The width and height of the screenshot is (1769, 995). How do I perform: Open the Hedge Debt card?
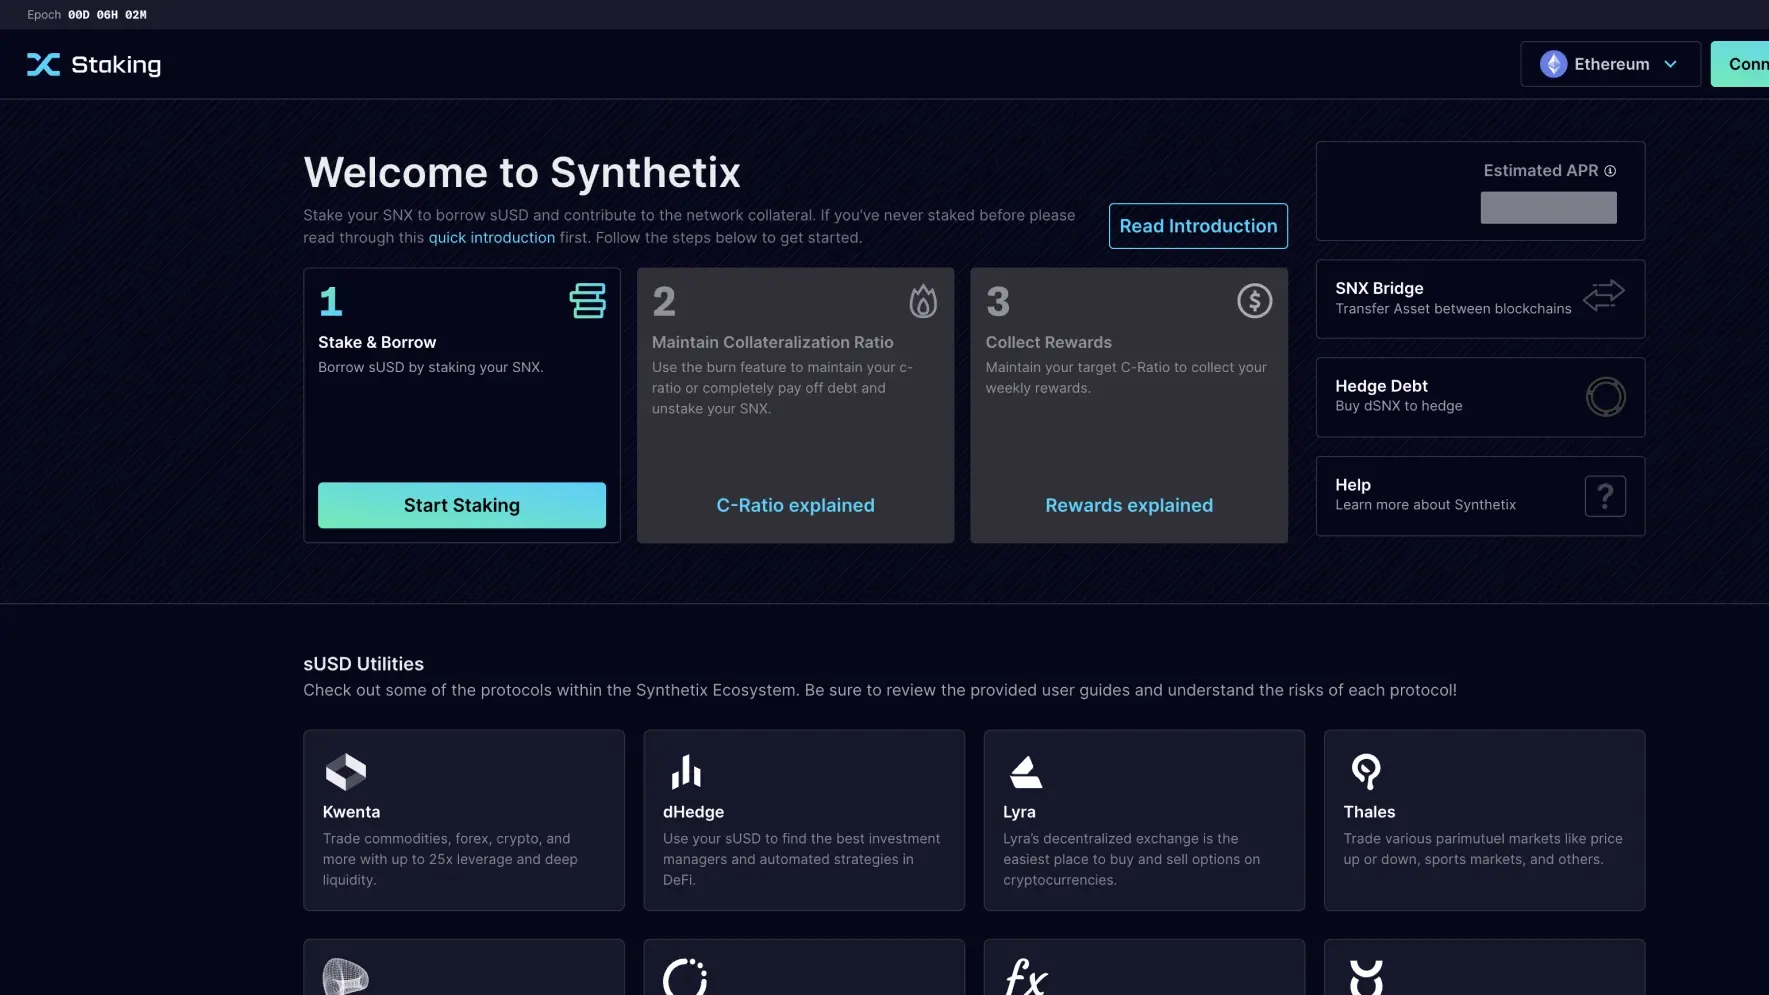tap(1480, 397)
